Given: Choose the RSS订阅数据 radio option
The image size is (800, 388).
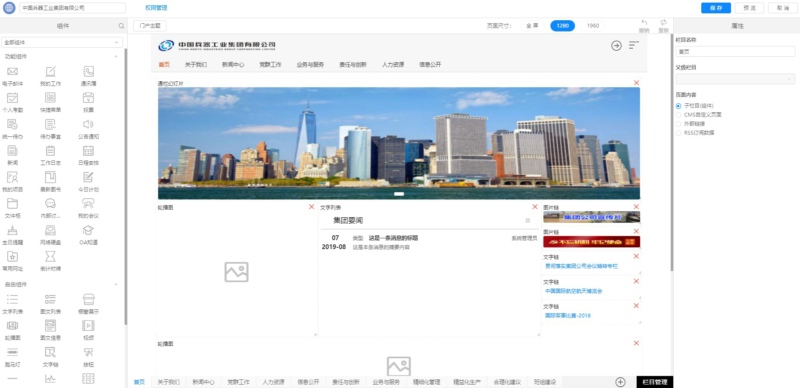Looking at the screenshot, I should (678, 133).
